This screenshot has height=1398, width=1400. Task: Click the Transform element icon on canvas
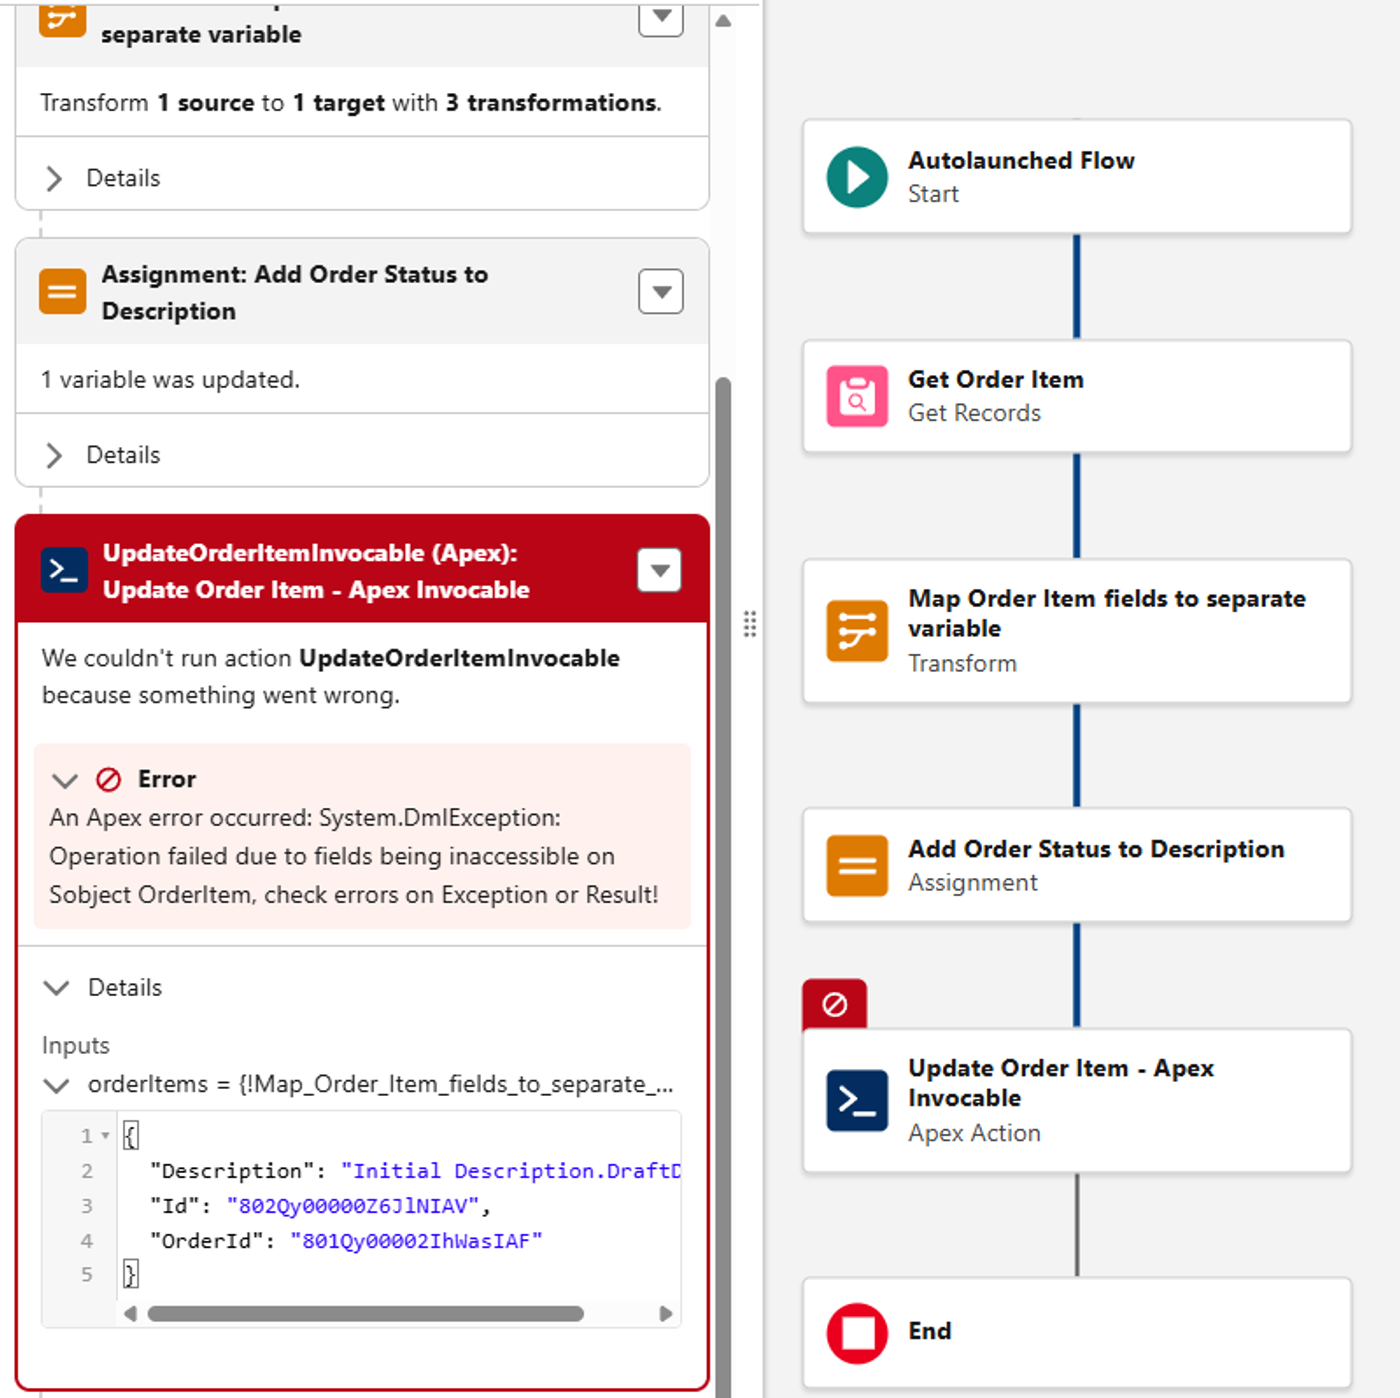click(857, 631)
